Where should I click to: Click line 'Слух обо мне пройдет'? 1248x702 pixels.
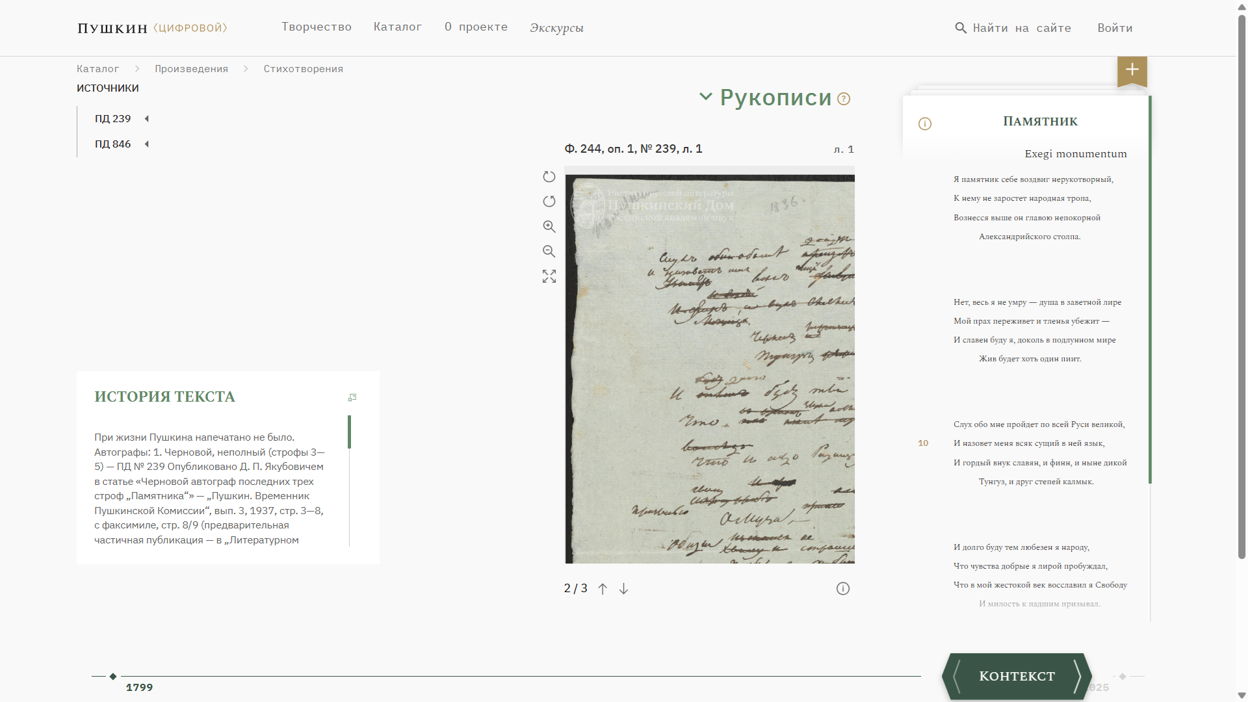pos(1039,424)
